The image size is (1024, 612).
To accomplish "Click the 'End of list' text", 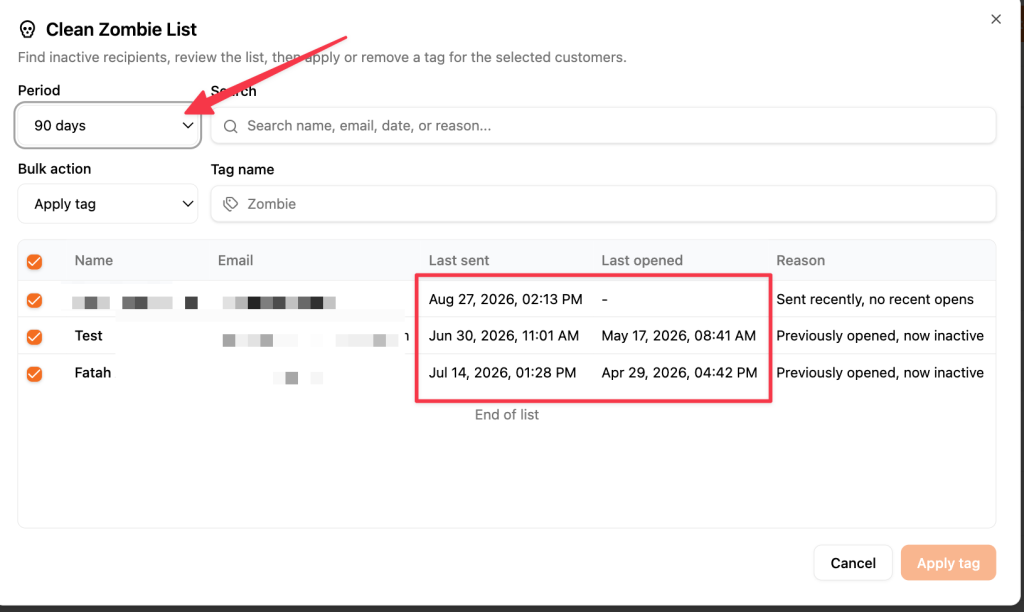I will (507, 415).
